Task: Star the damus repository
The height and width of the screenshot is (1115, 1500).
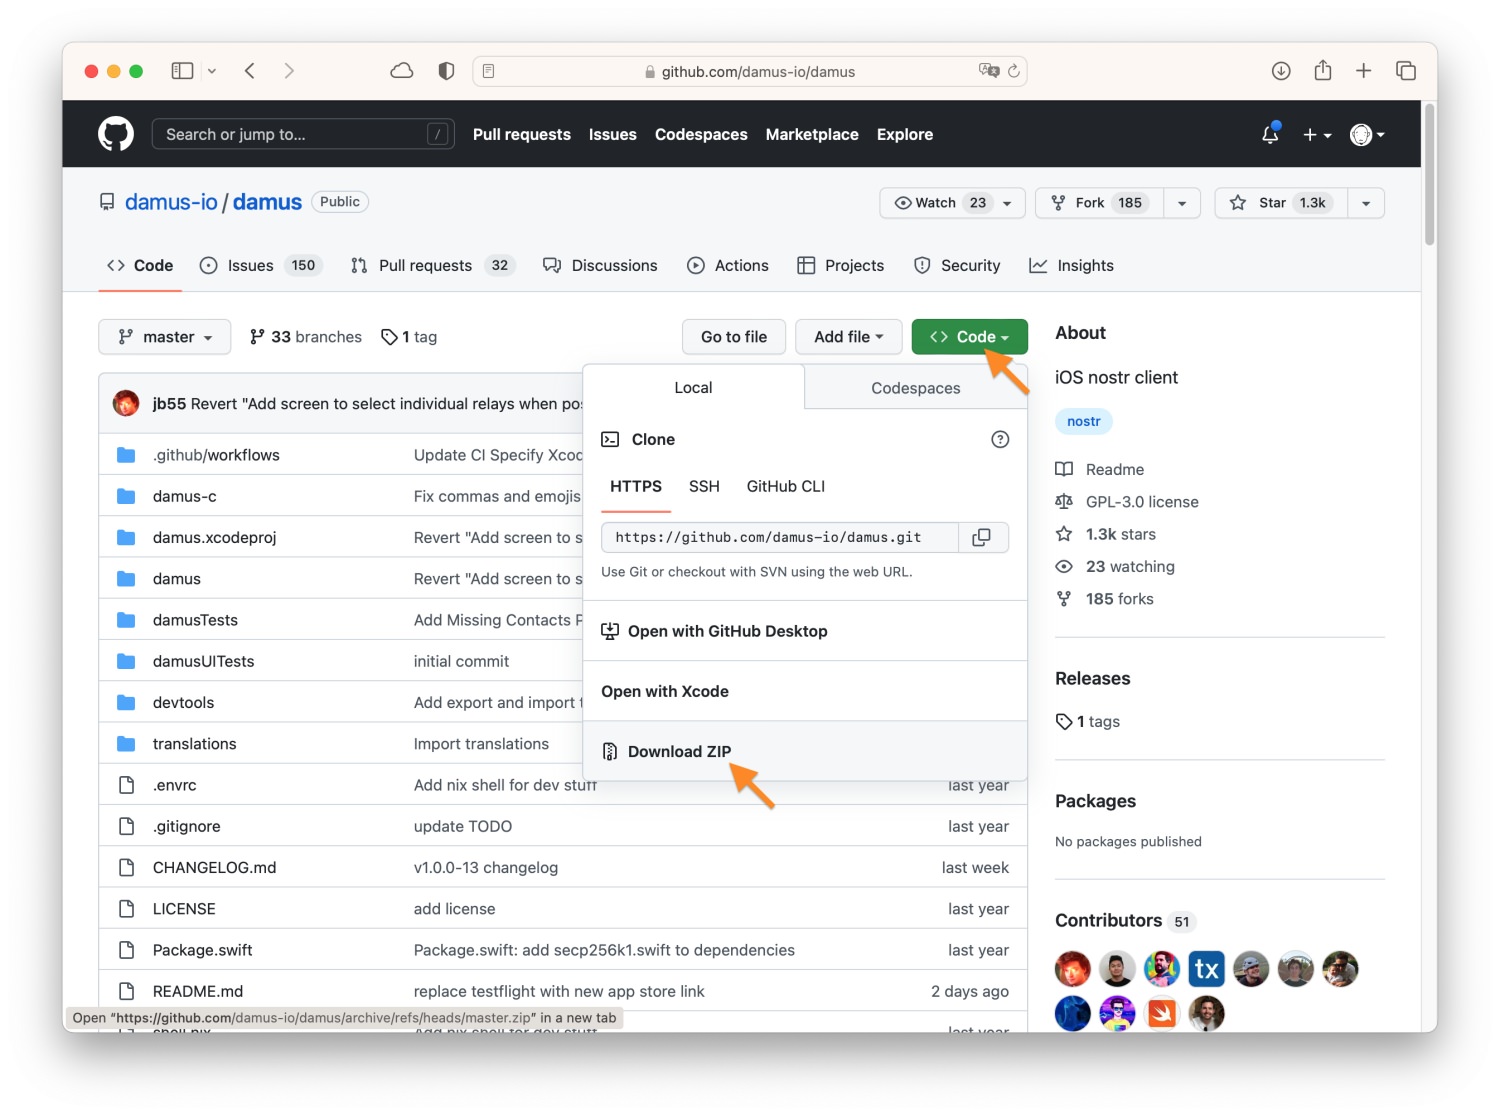Action: (1281, 203)
